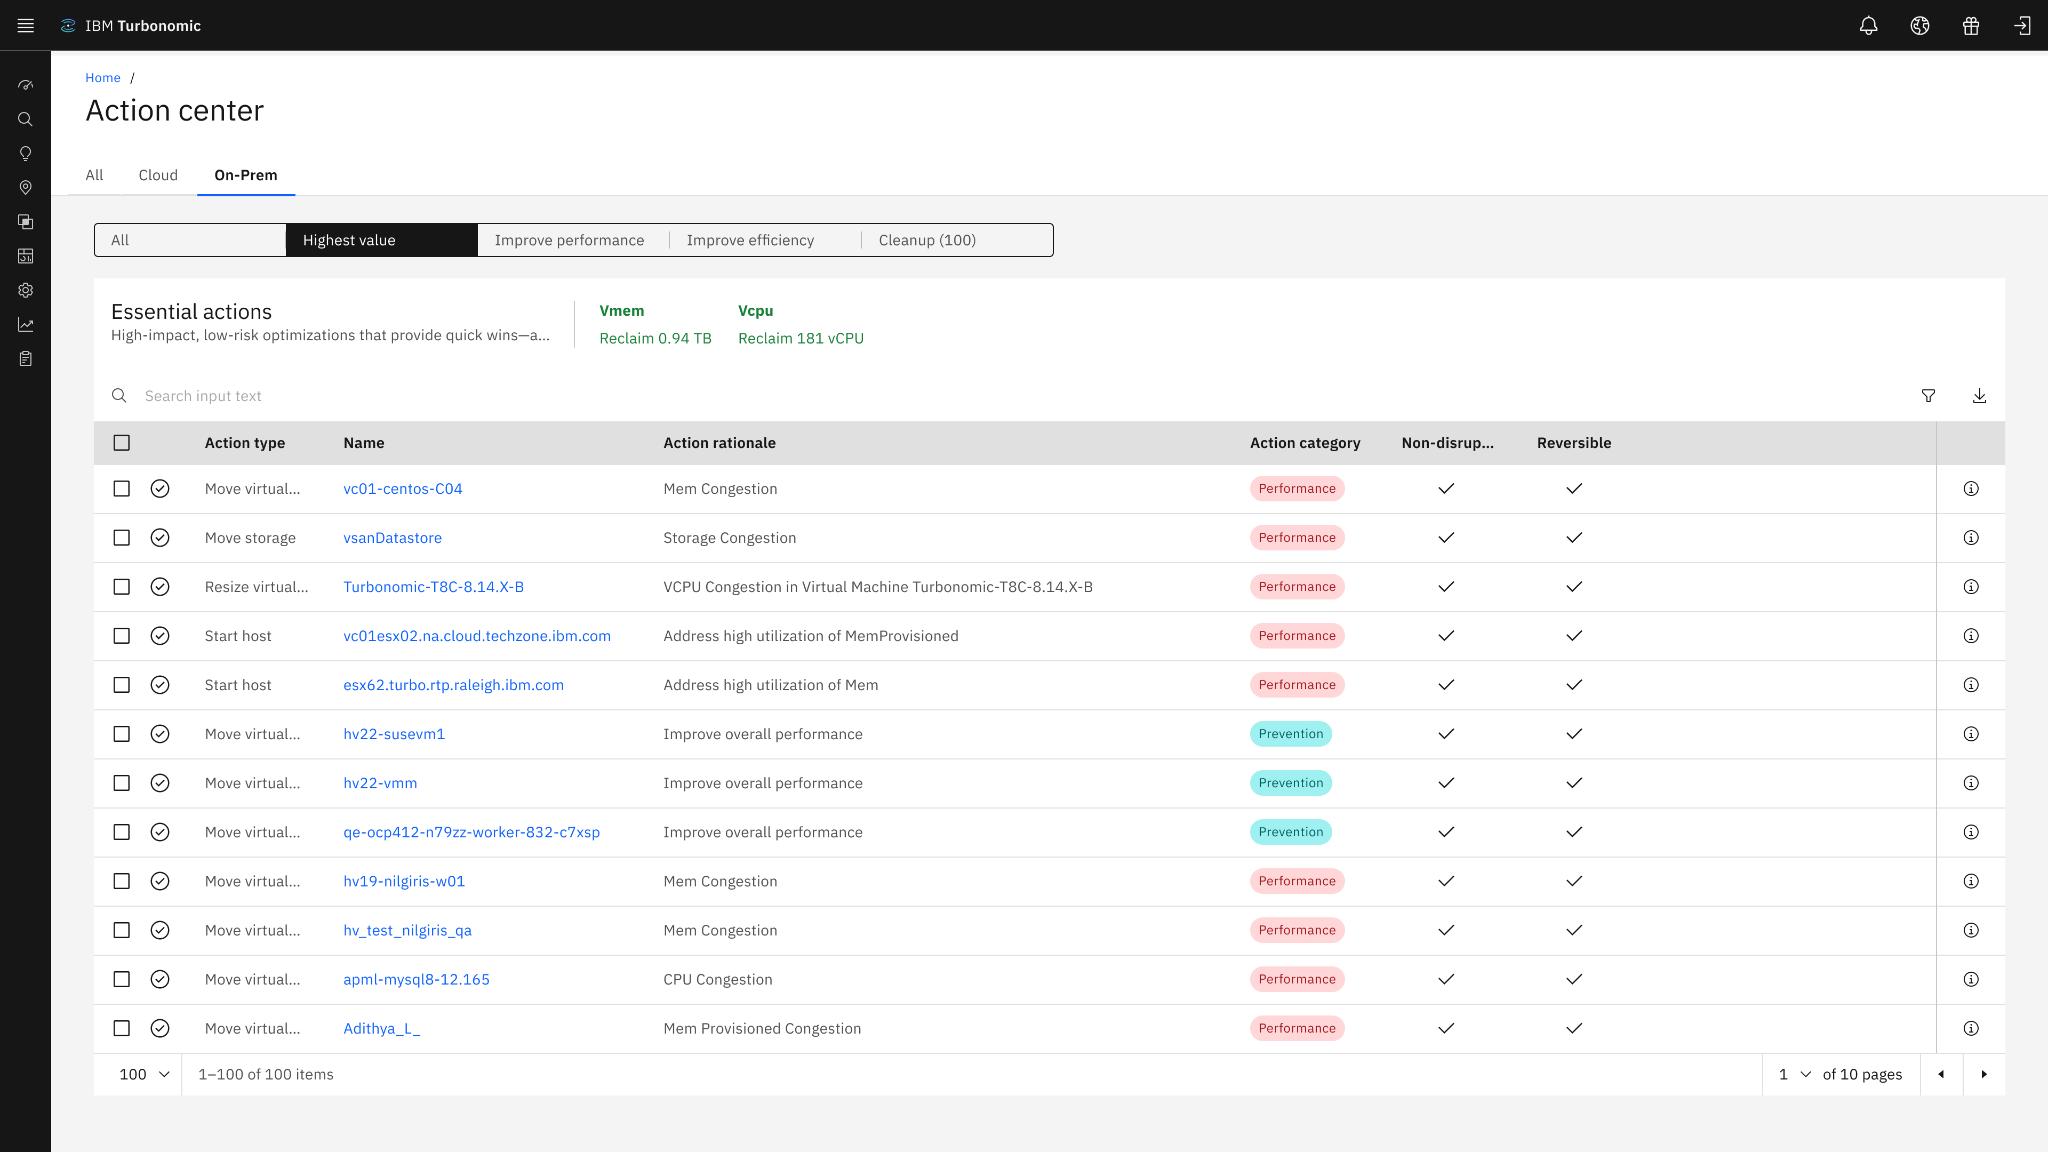The height and width of the screenshot is (1152, 2048).
Task: Click the search icon in left sidebar
Action: coord(26,120)
